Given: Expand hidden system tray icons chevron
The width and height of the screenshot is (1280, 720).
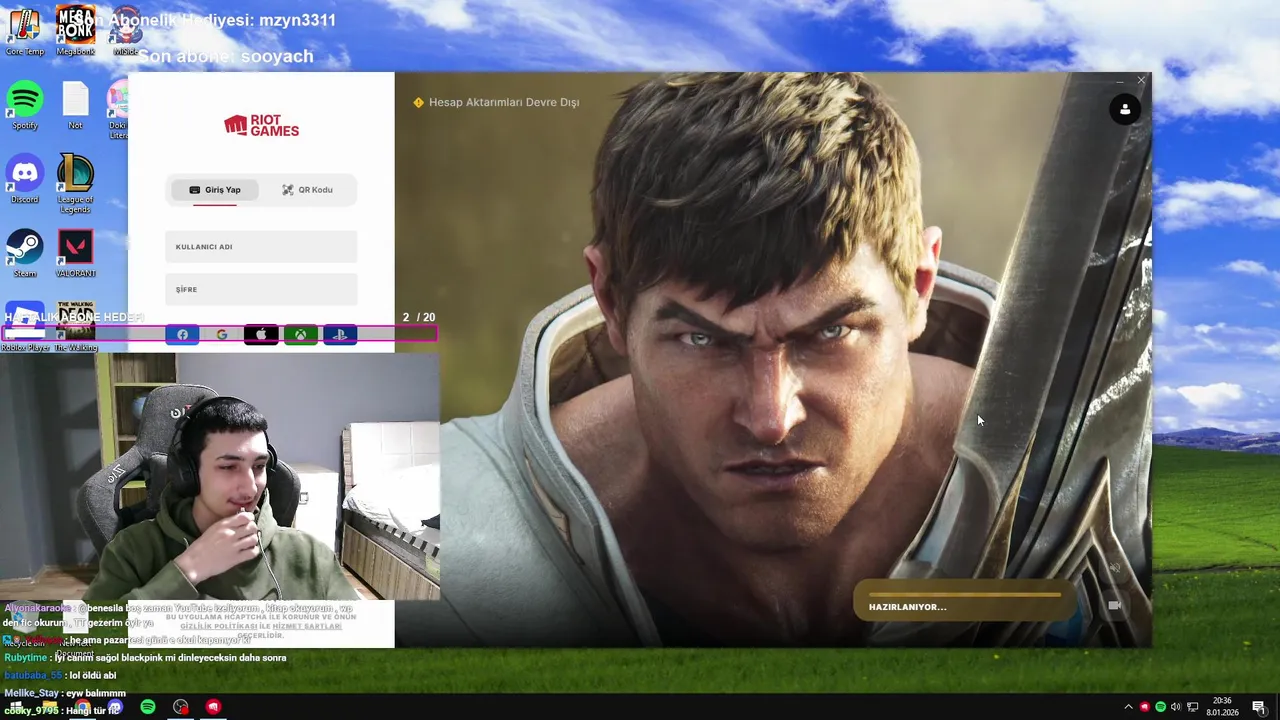Looking at the screenshot, I should 1128,707.
